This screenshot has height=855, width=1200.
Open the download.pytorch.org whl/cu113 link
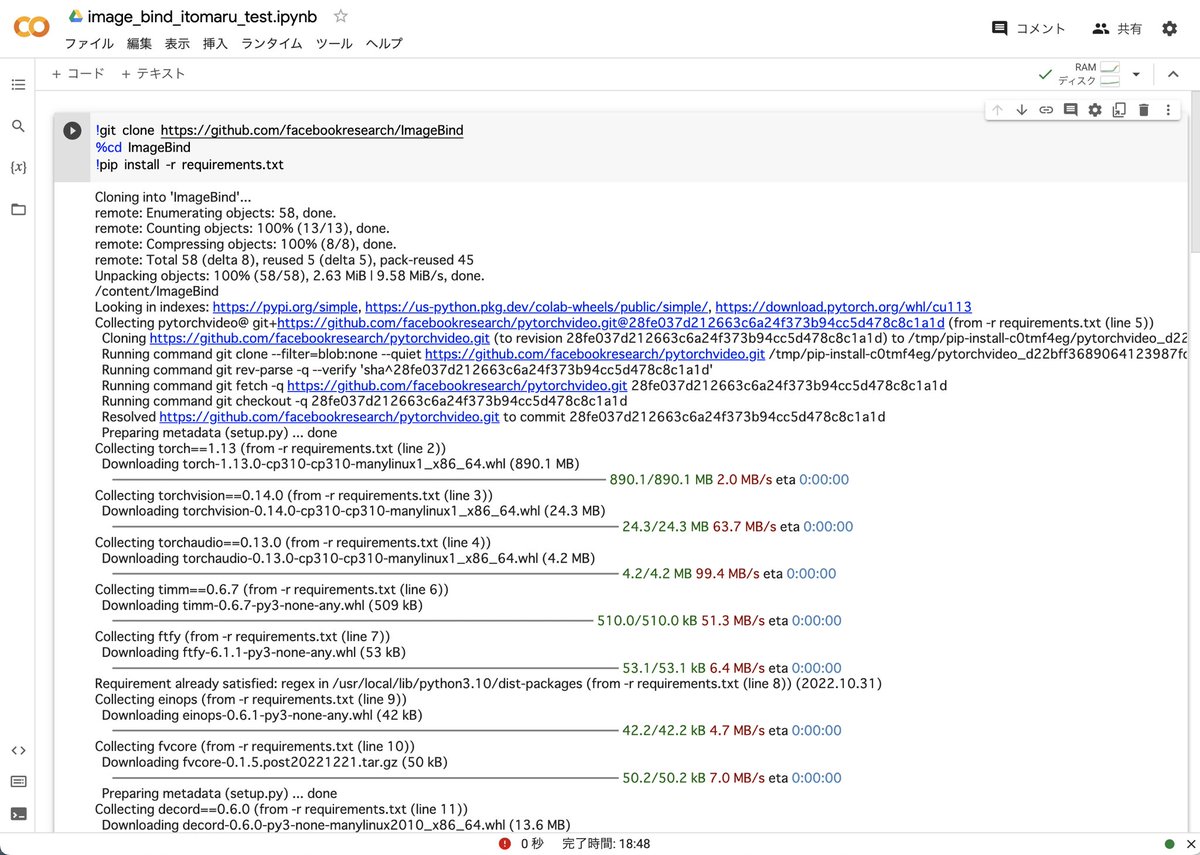pyautogui.click(x=843, y=307)
